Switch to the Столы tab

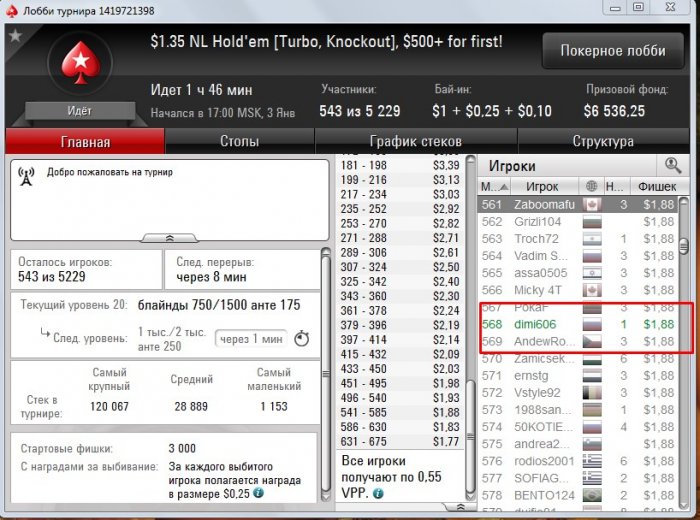(x=240, y=141)
